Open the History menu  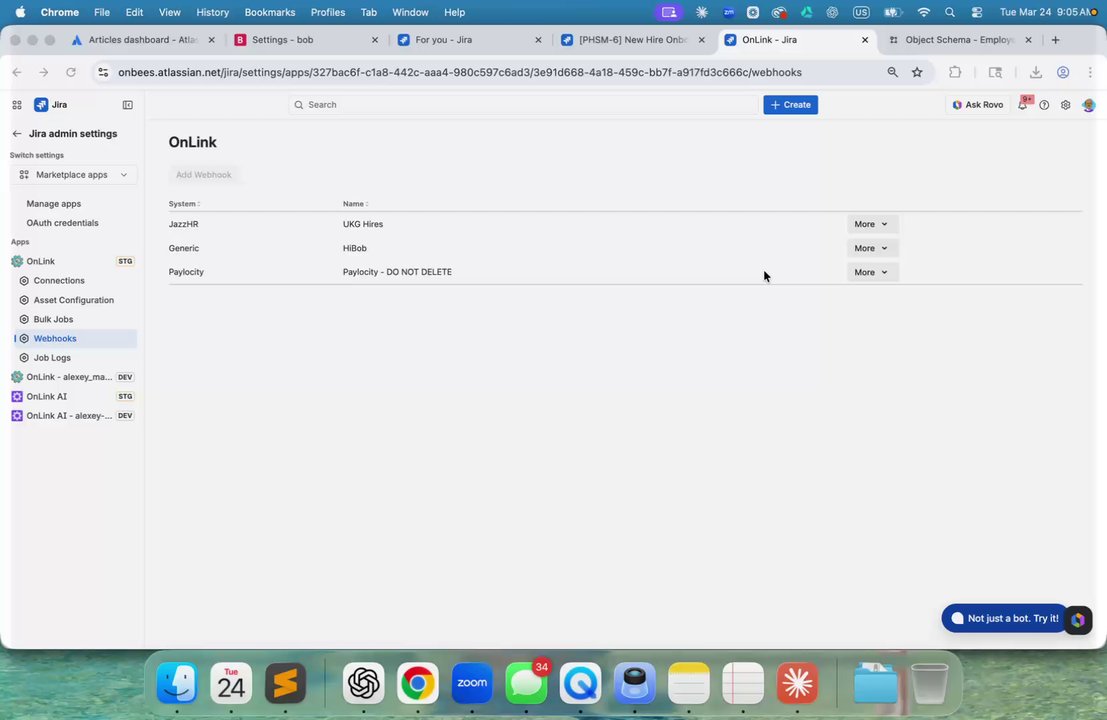click(x=213, y=12)
